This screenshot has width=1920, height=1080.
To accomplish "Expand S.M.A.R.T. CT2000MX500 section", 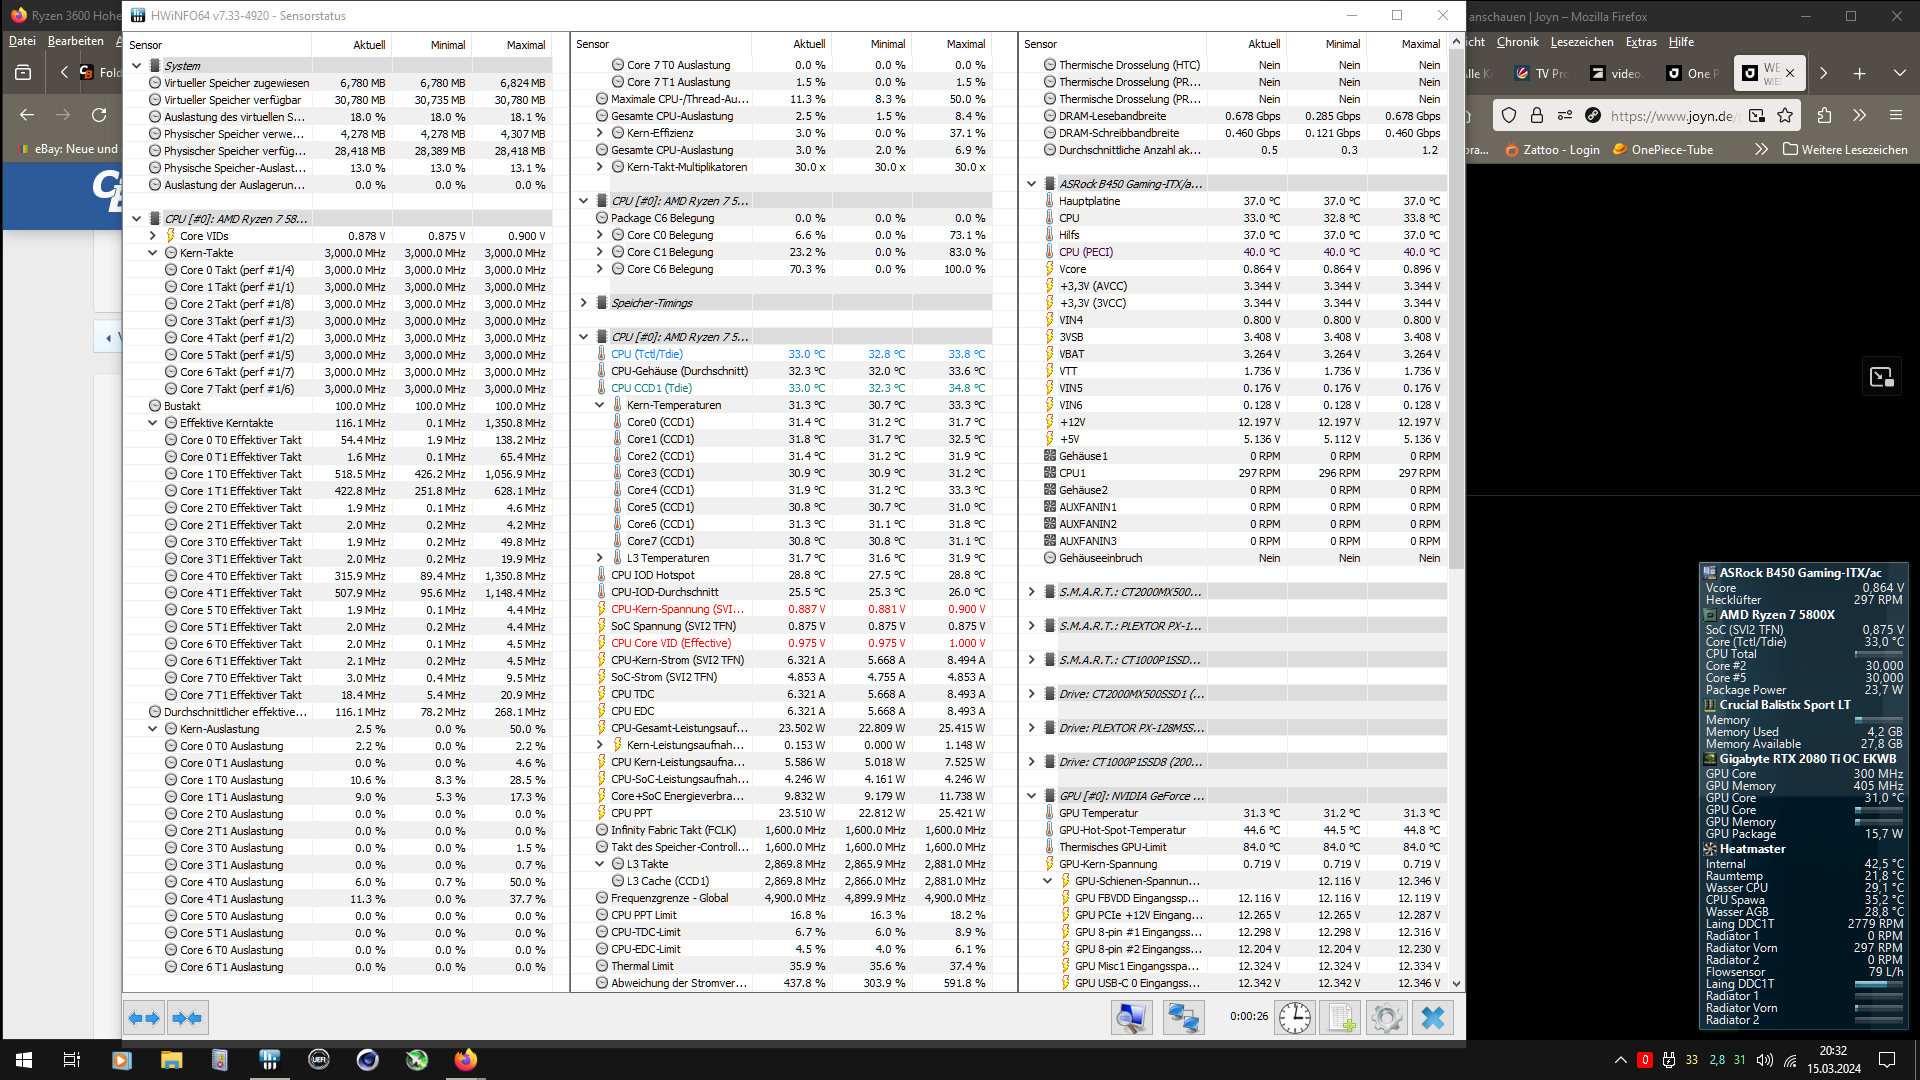I will [x=1032, y=592].
